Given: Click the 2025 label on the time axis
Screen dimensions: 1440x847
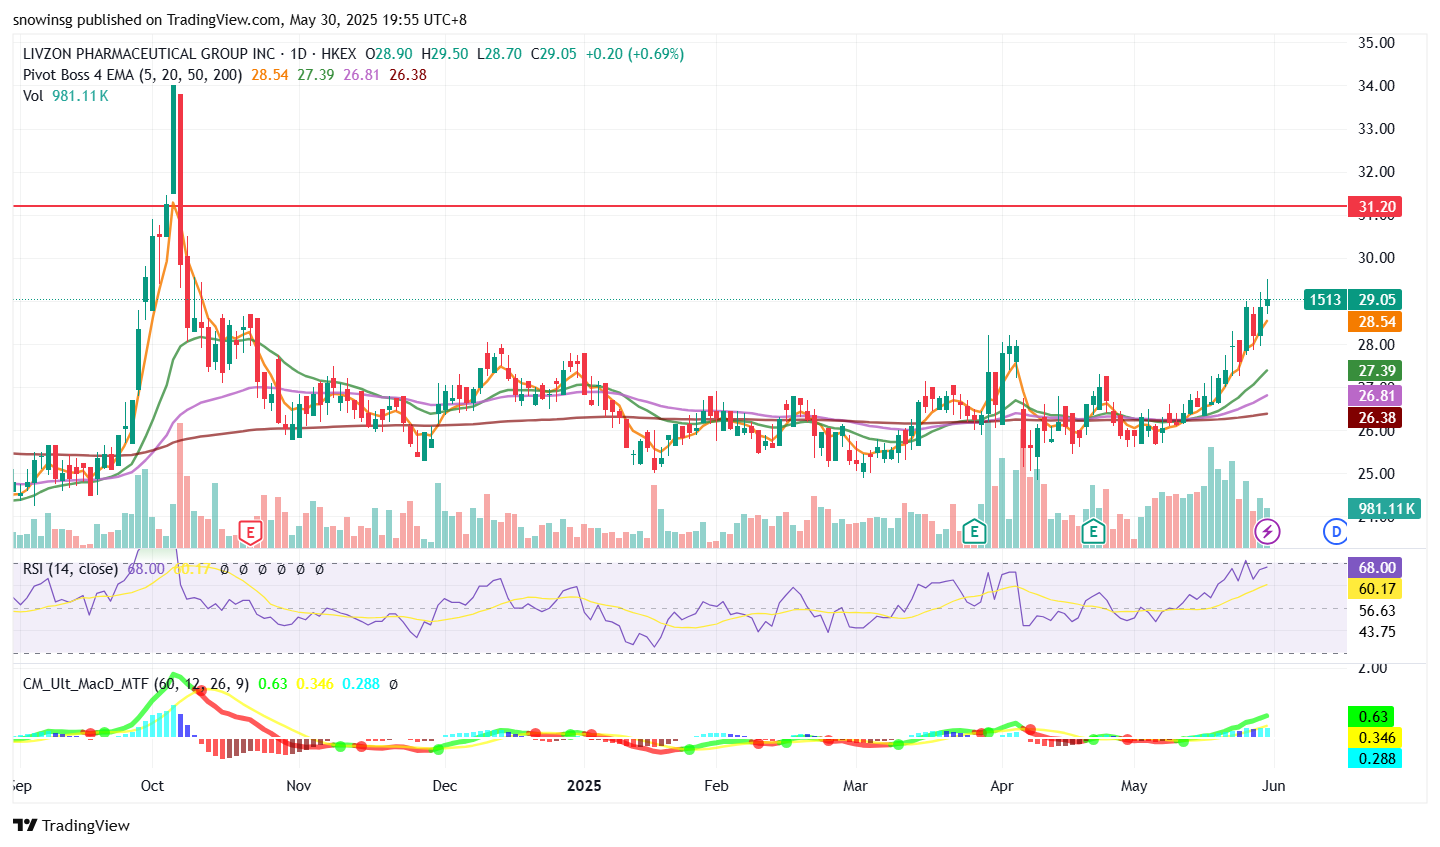Looking at the screenshot, I should point(584,786).
